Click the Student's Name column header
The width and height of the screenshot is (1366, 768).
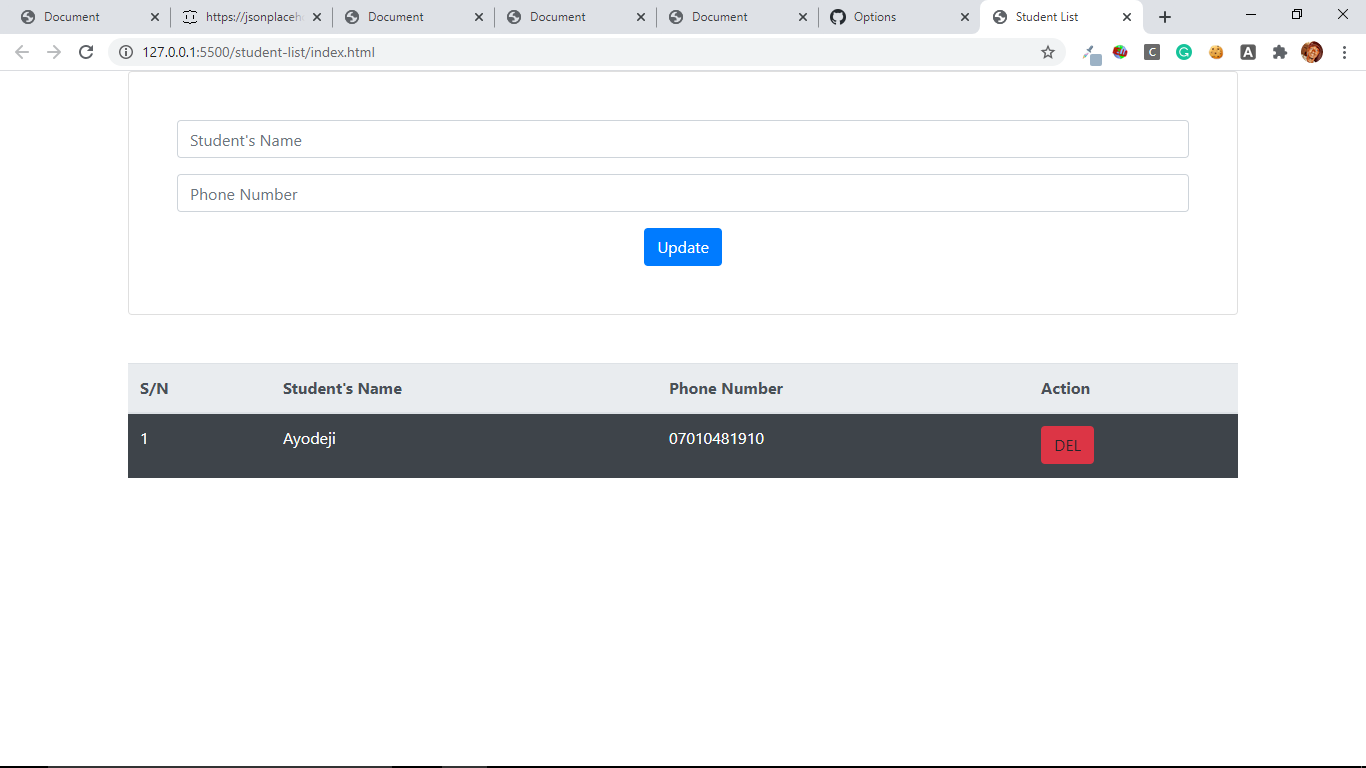point(342,388)
